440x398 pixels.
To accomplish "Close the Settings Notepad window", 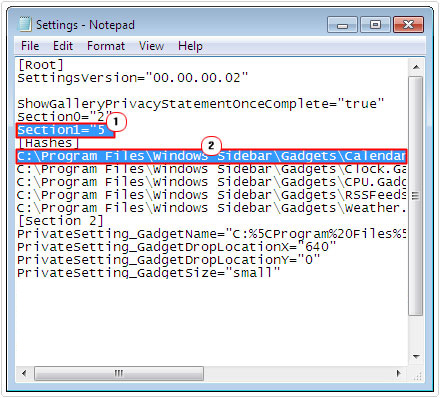I will [408, 25].
